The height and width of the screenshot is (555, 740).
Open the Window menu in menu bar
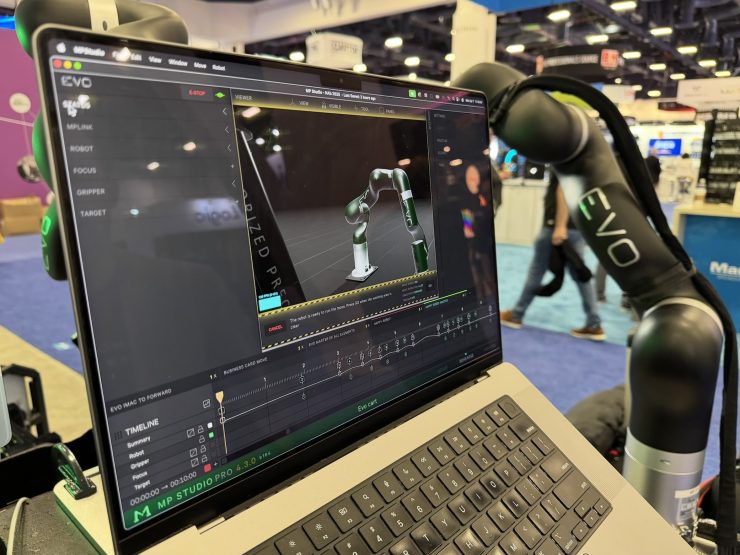point(178,62)
